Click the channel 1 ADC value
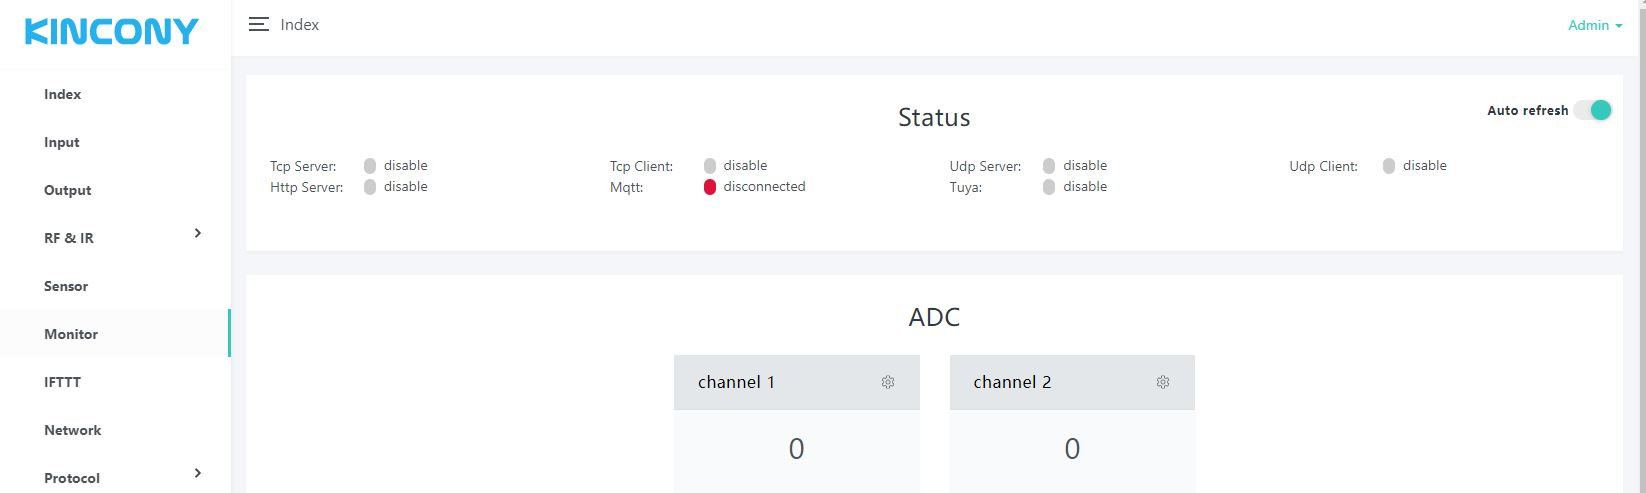This screenshot has width=1646, height=493. point(796,449)
